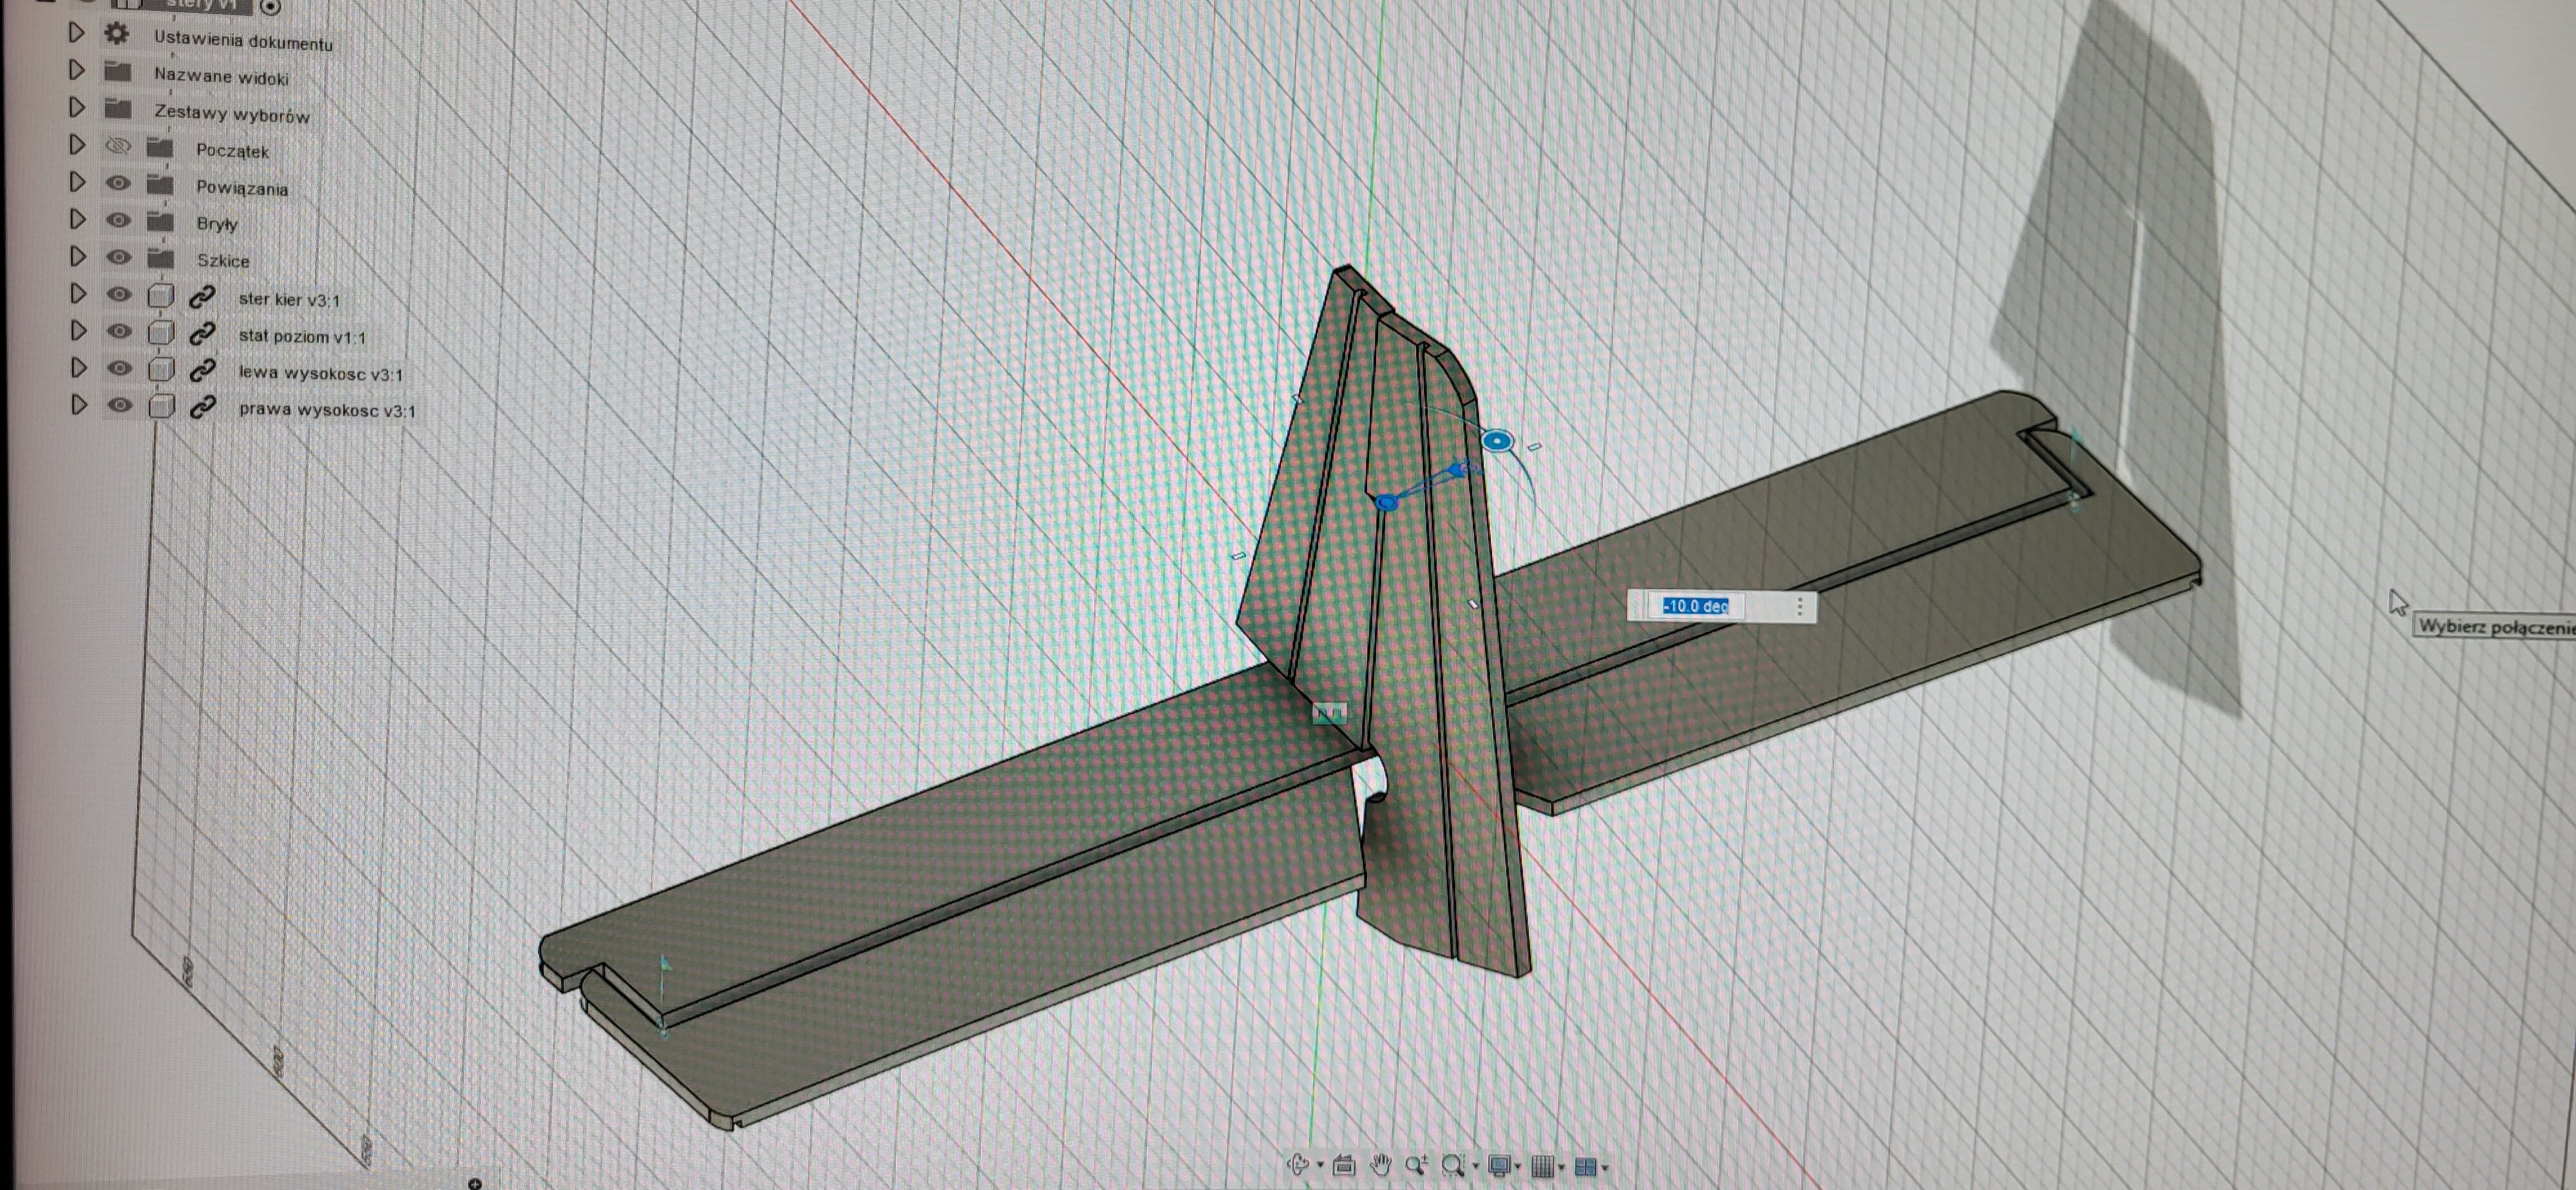The height and width of the screenshot is (1190, 2576).
Task: Click the Viewports layout icon
Action: pyautogui.click(x=1585, y=1167)
